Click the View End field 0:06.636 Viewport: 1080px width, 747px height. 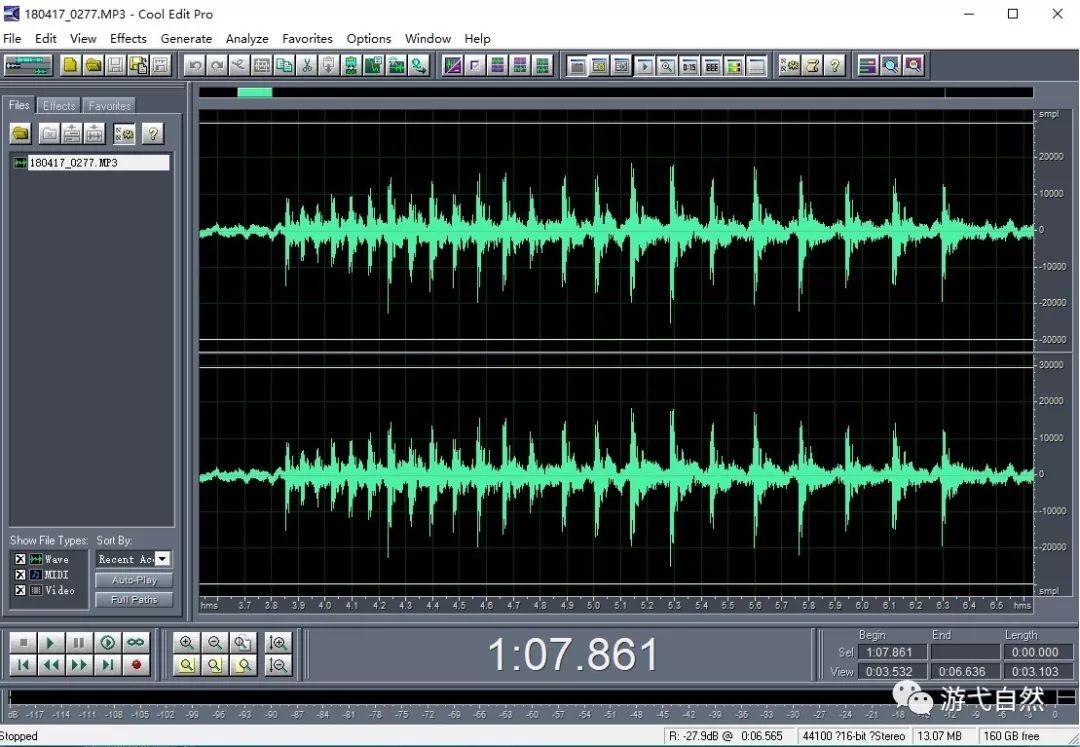pos(965,671)
